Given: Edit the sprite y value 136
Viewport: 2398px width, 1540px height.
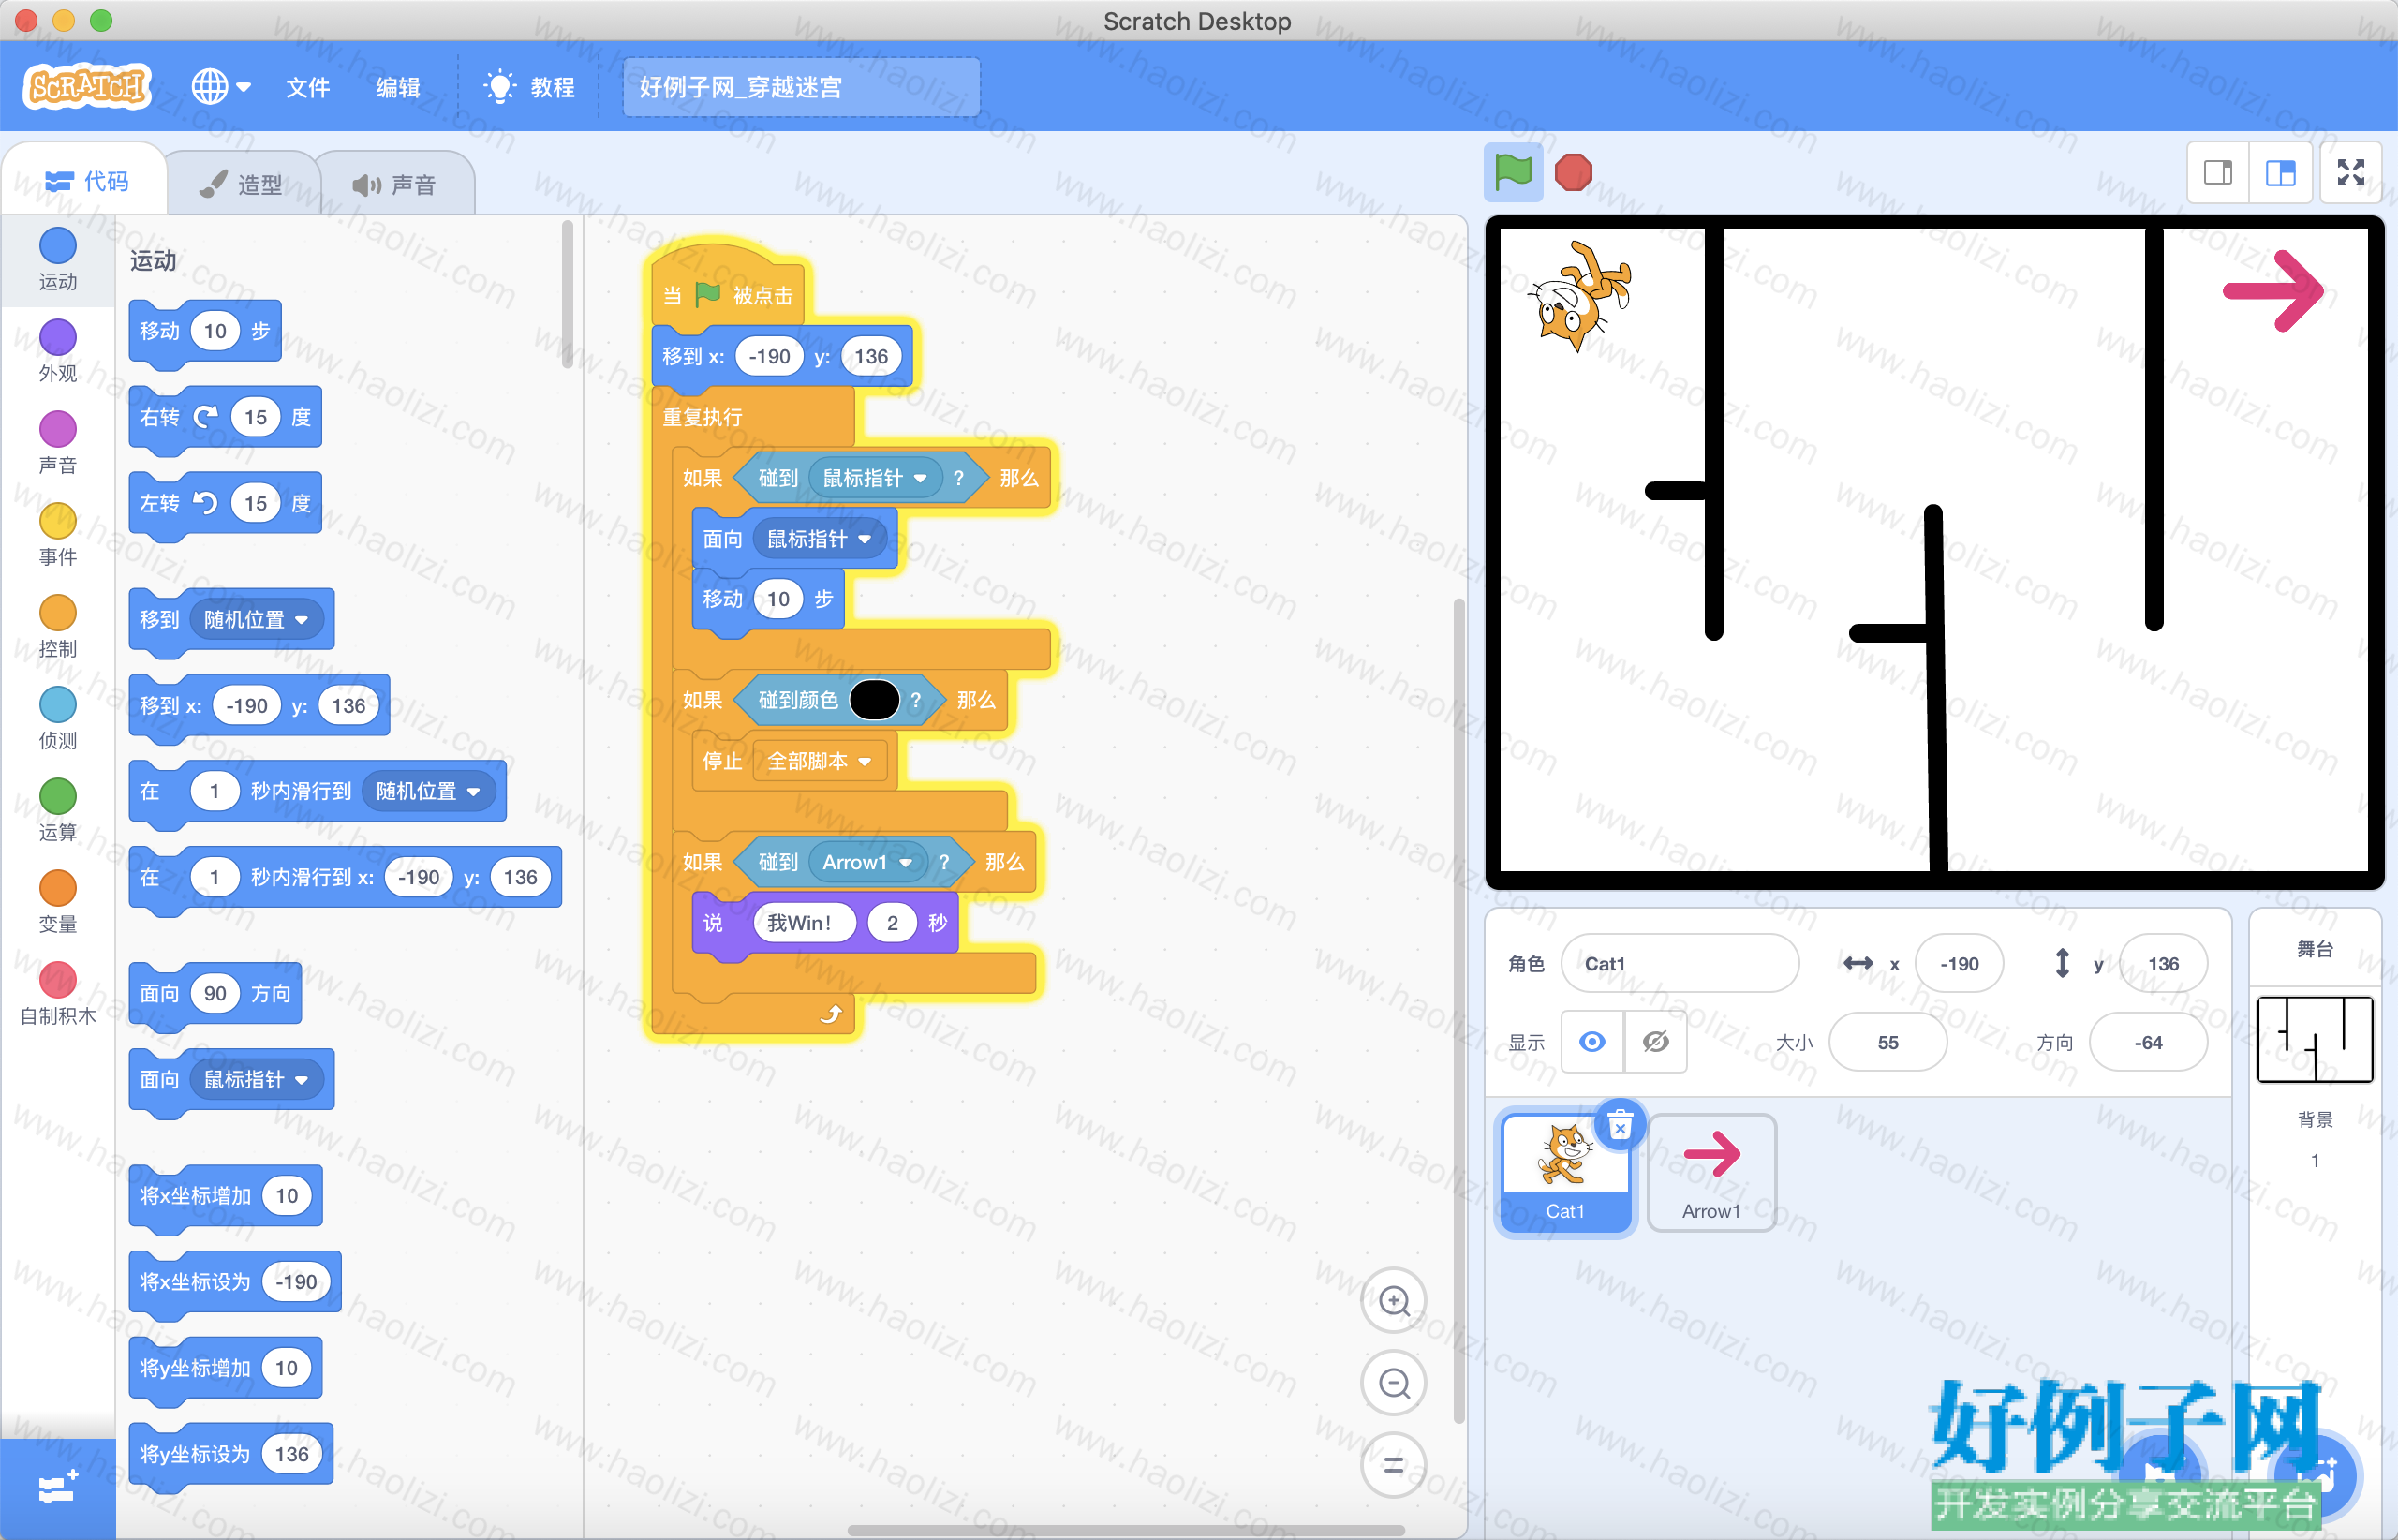Looking at the screenshot, I should coord(2163,963).
